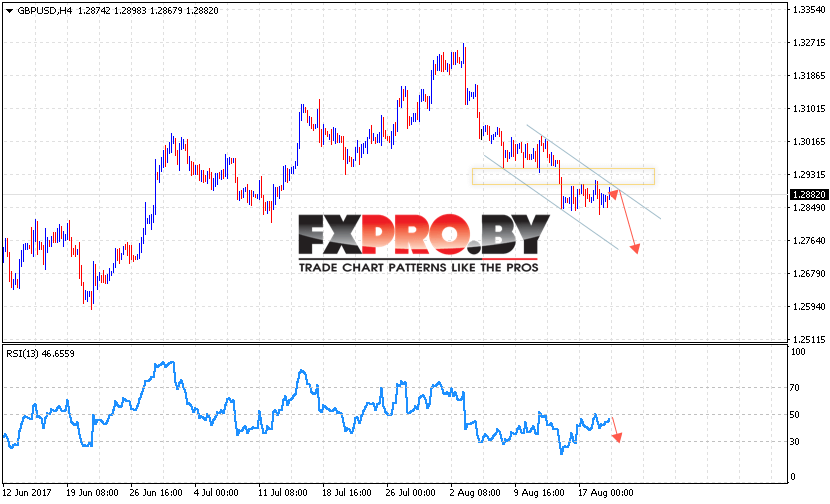The image size is (830, 504).
Task: Click price axis label 1.27640
Action: (x=809, y=240)
